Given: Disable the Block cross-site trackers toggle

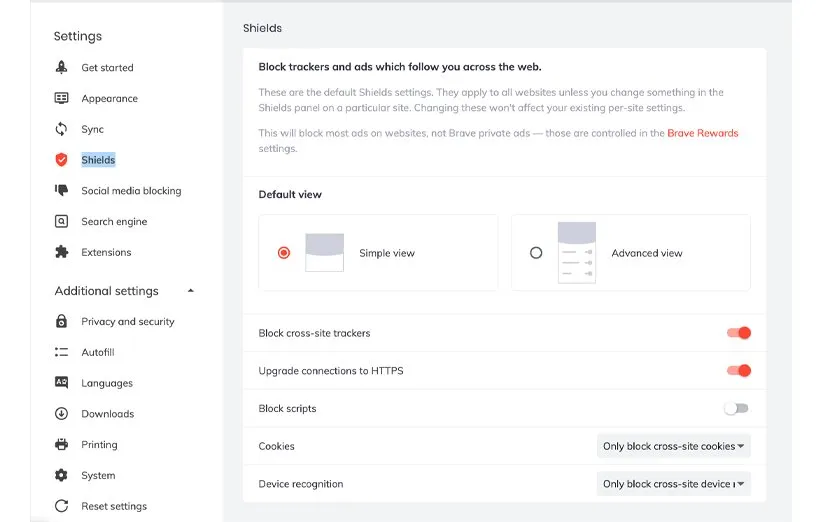Looking at the screenshot, I should (738, 333).
